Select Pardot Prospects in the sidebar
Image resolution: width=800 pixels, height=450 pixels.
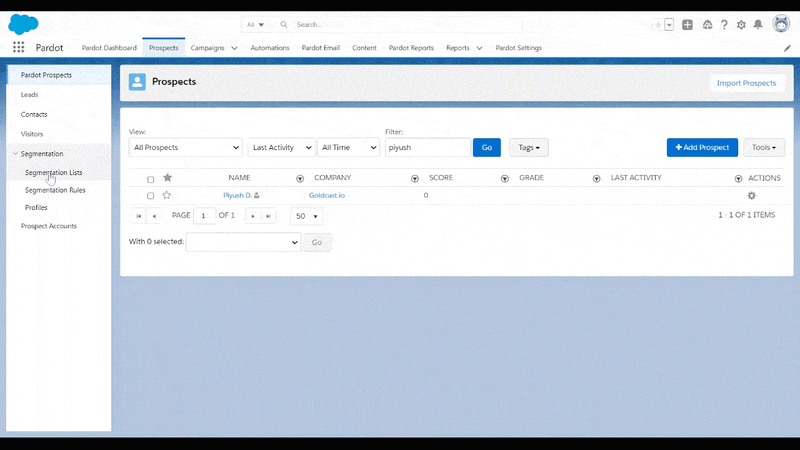tap(59, 75)
